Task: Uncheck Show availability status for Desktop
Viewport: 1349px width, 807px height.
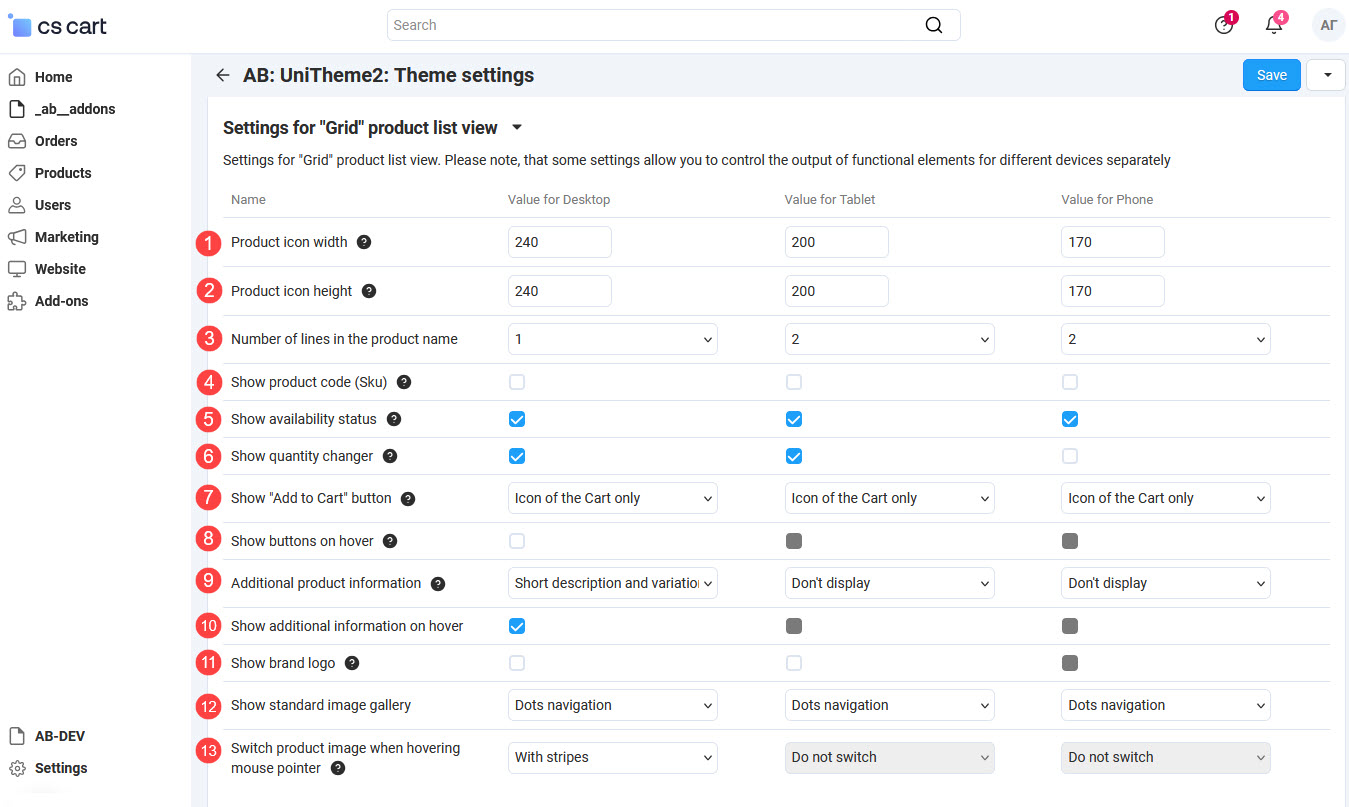Action: [x=517, y=419]
